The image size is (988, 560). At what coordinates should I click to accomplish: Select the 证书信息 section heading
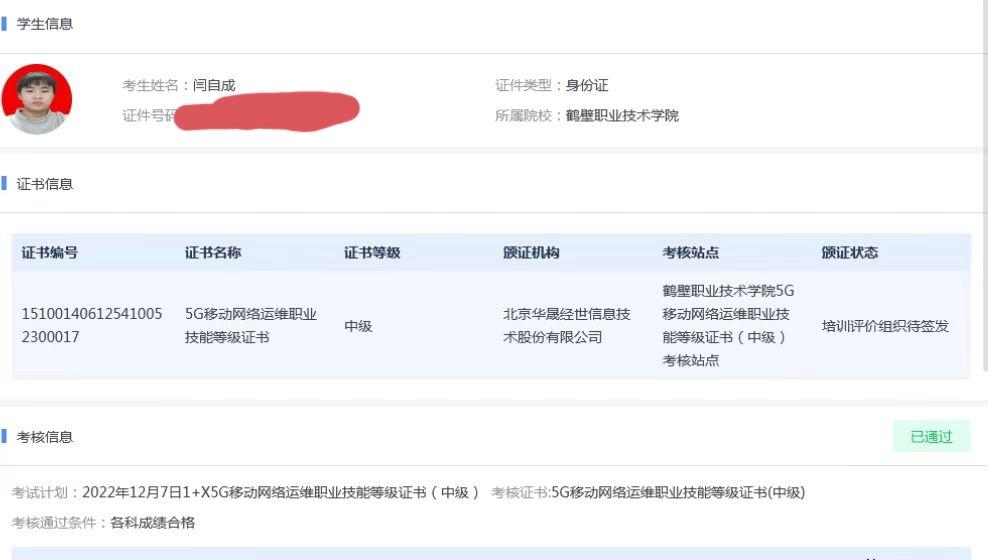45,184
